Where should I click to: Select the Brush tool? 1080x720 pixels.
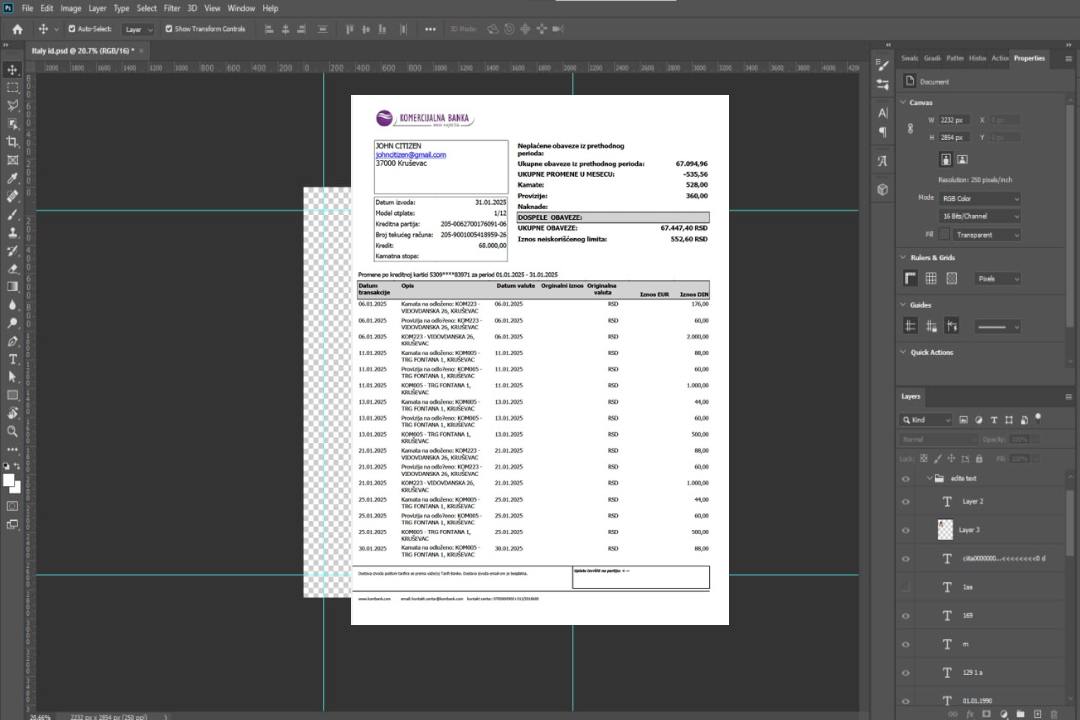(12, 214)
